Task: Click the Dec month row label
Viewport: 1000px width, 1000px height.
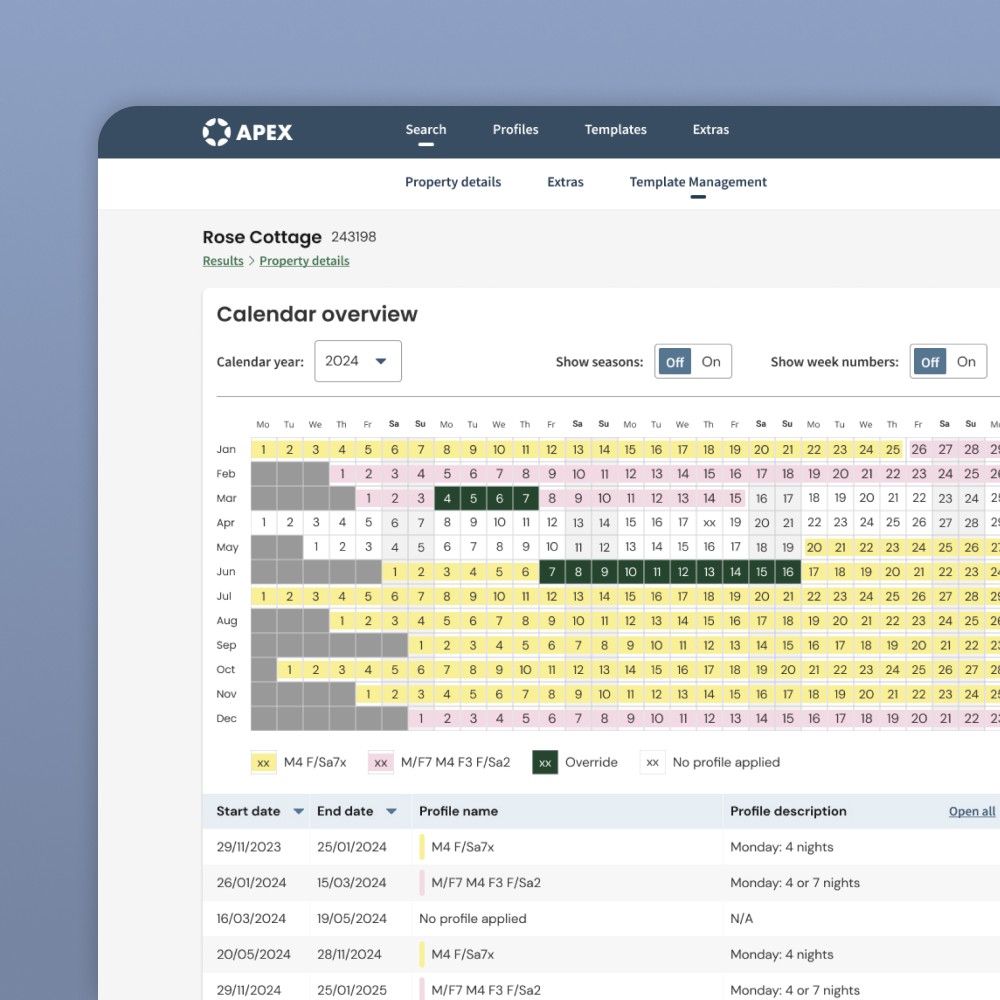Action: [226, 718]
